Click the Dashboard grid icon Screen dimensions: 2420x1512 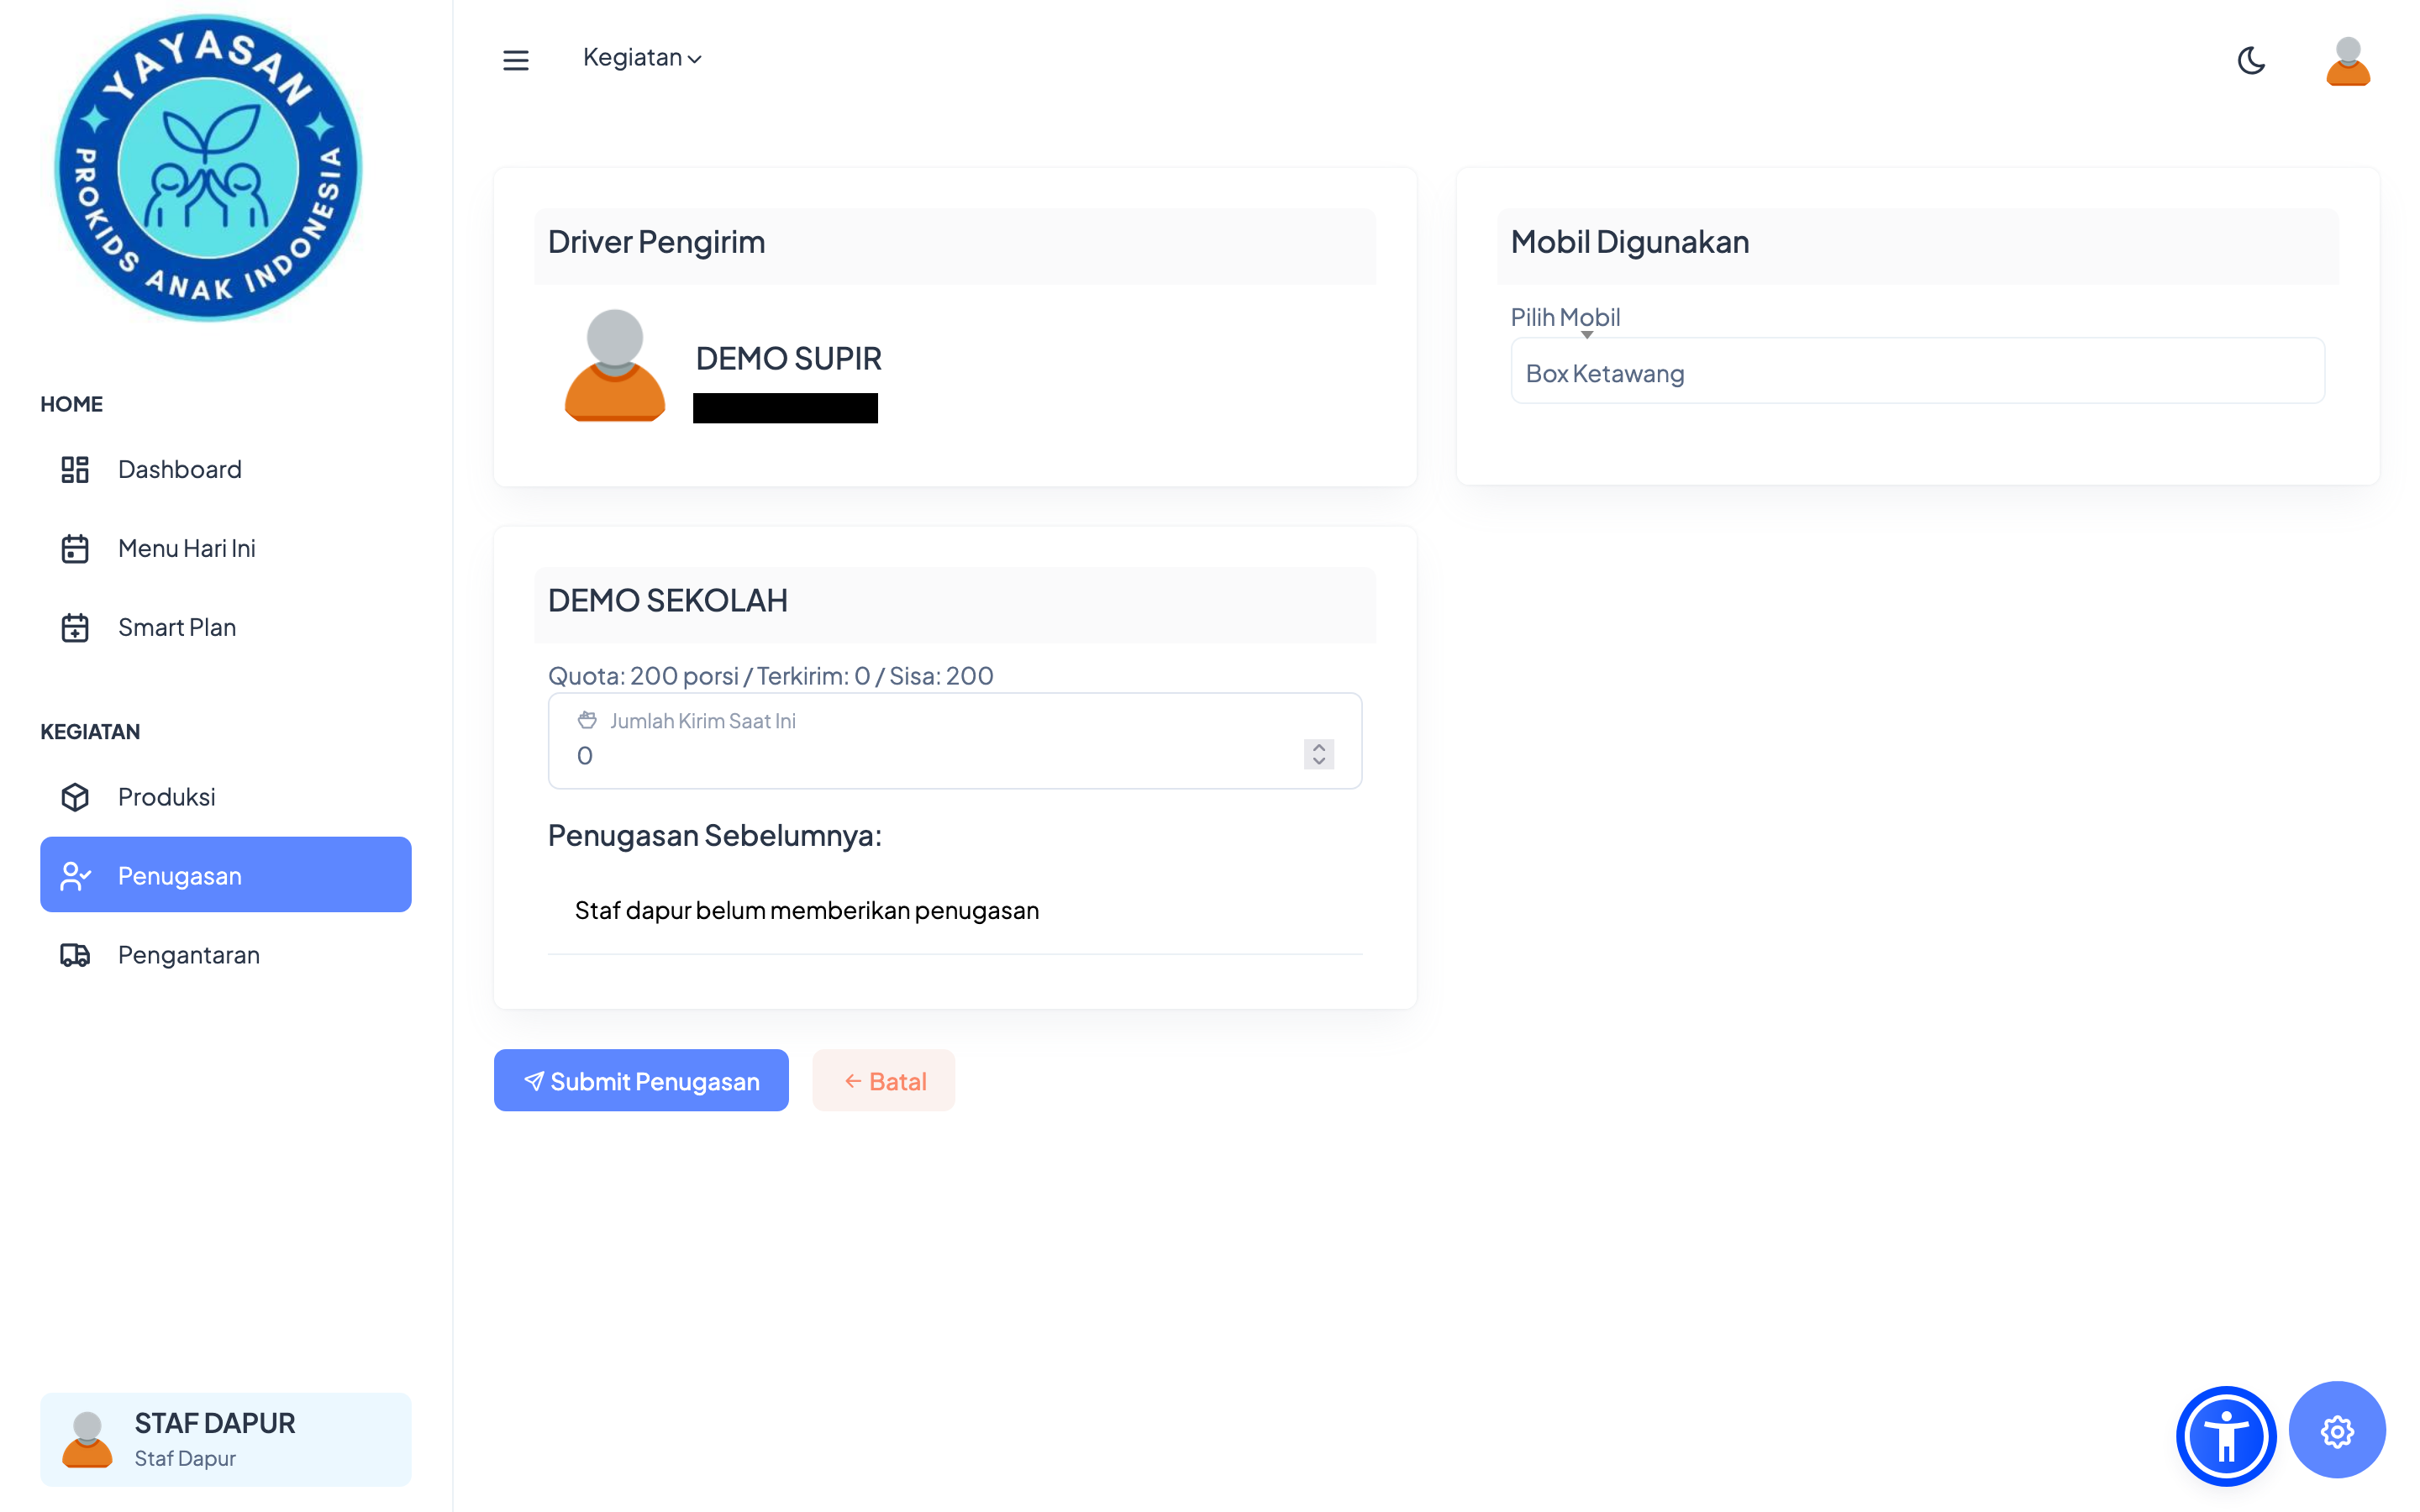(75, 469)
